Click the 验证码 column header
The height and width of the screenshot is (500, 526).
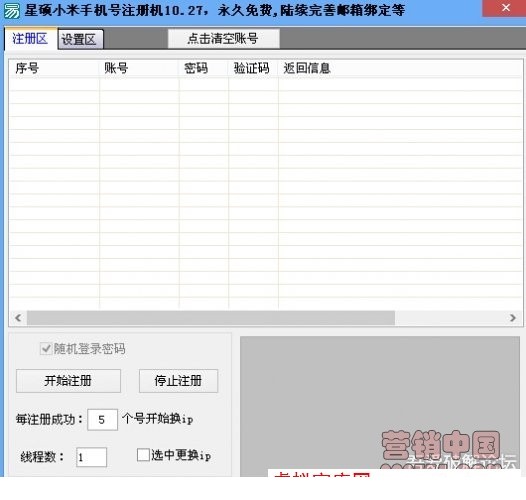[x=253, y=68]
